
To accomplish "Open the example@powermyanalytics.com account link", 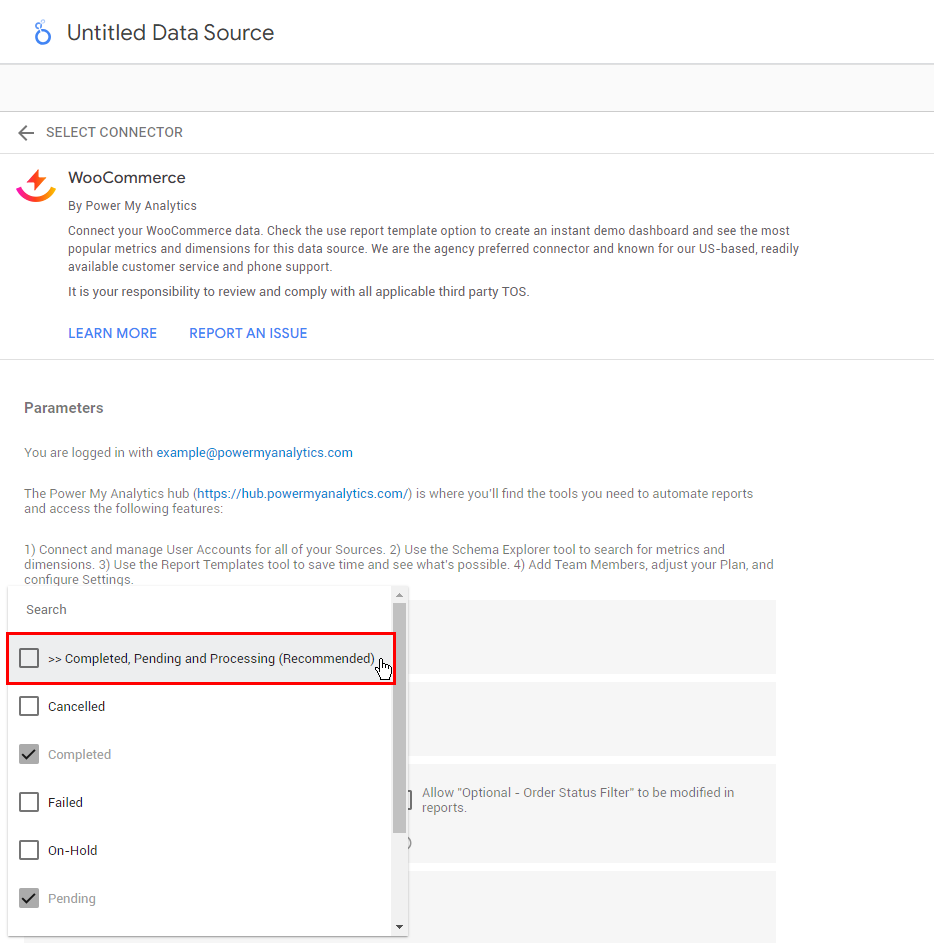I will click(254, 452).
